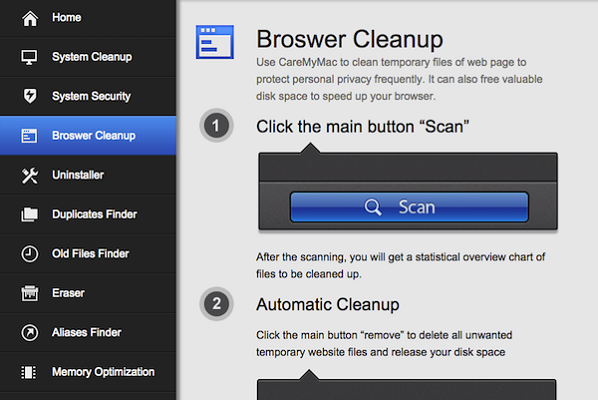Open the Duplicates Finder label

pos(95,214)
